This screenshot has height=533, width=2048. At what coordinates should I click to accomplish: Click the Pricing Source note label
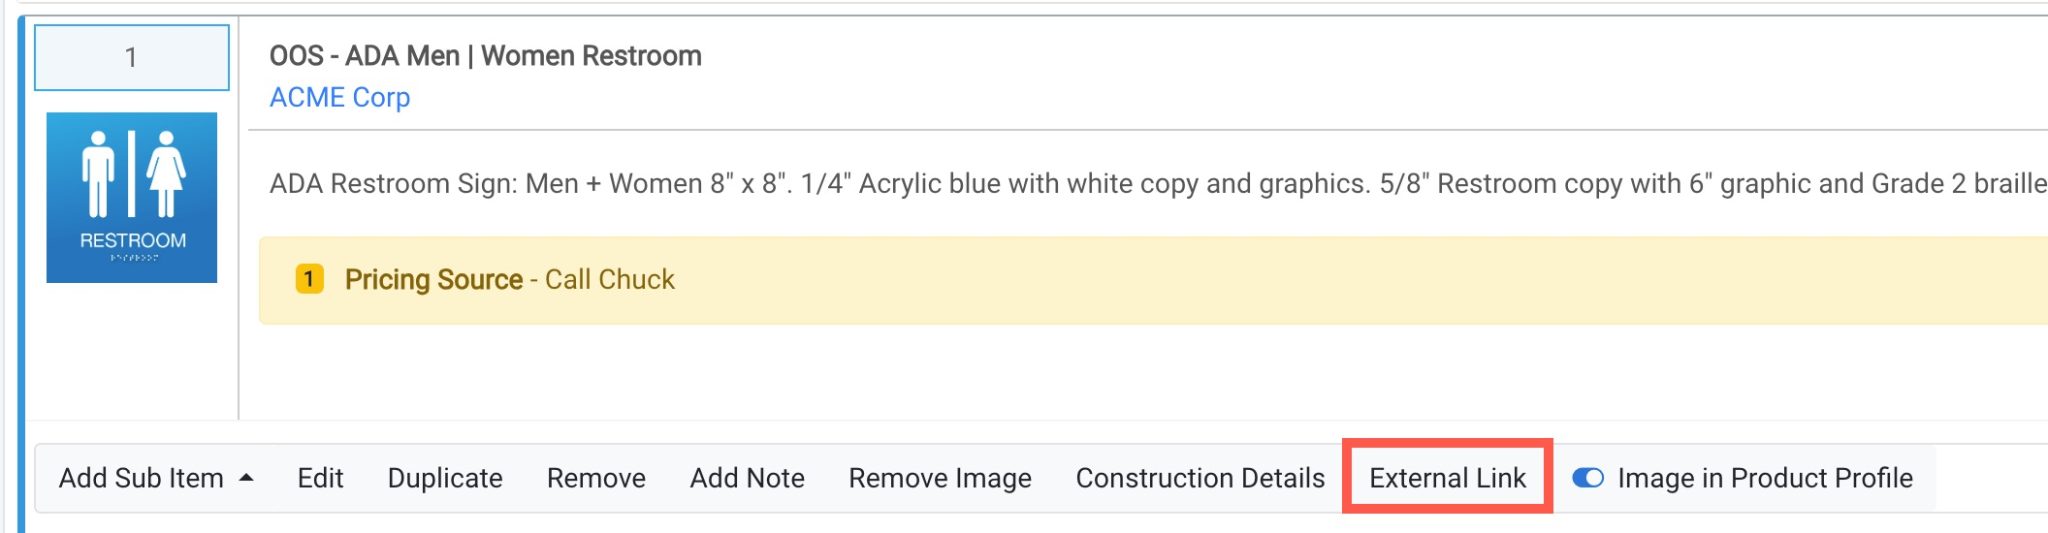click(433, 279)
